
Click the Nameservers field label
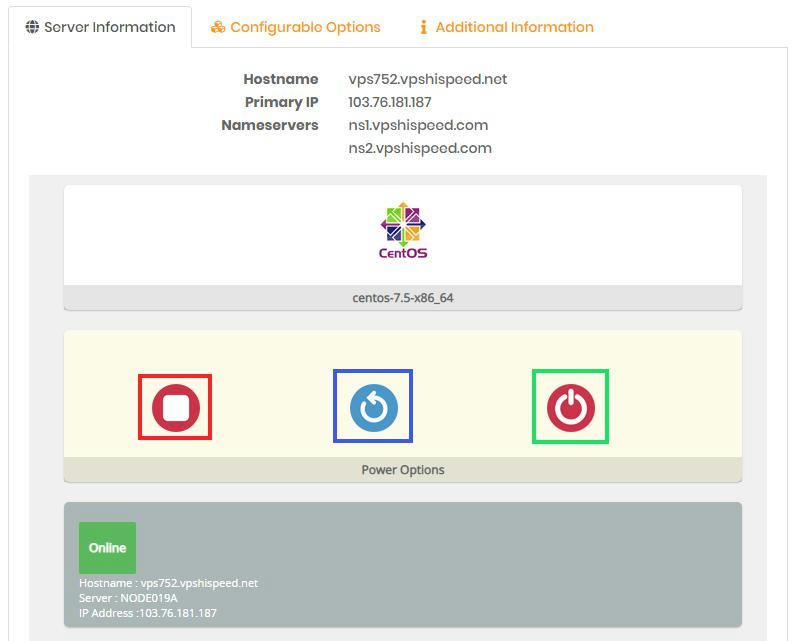point(270,125)
